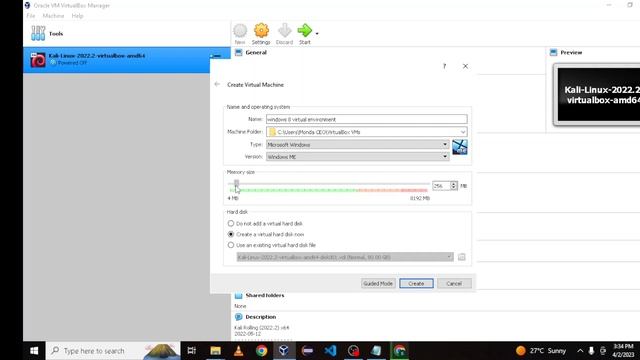The image size is (640, 360).
Task: Start the VM with green arrow
Action: coord(304,34)
